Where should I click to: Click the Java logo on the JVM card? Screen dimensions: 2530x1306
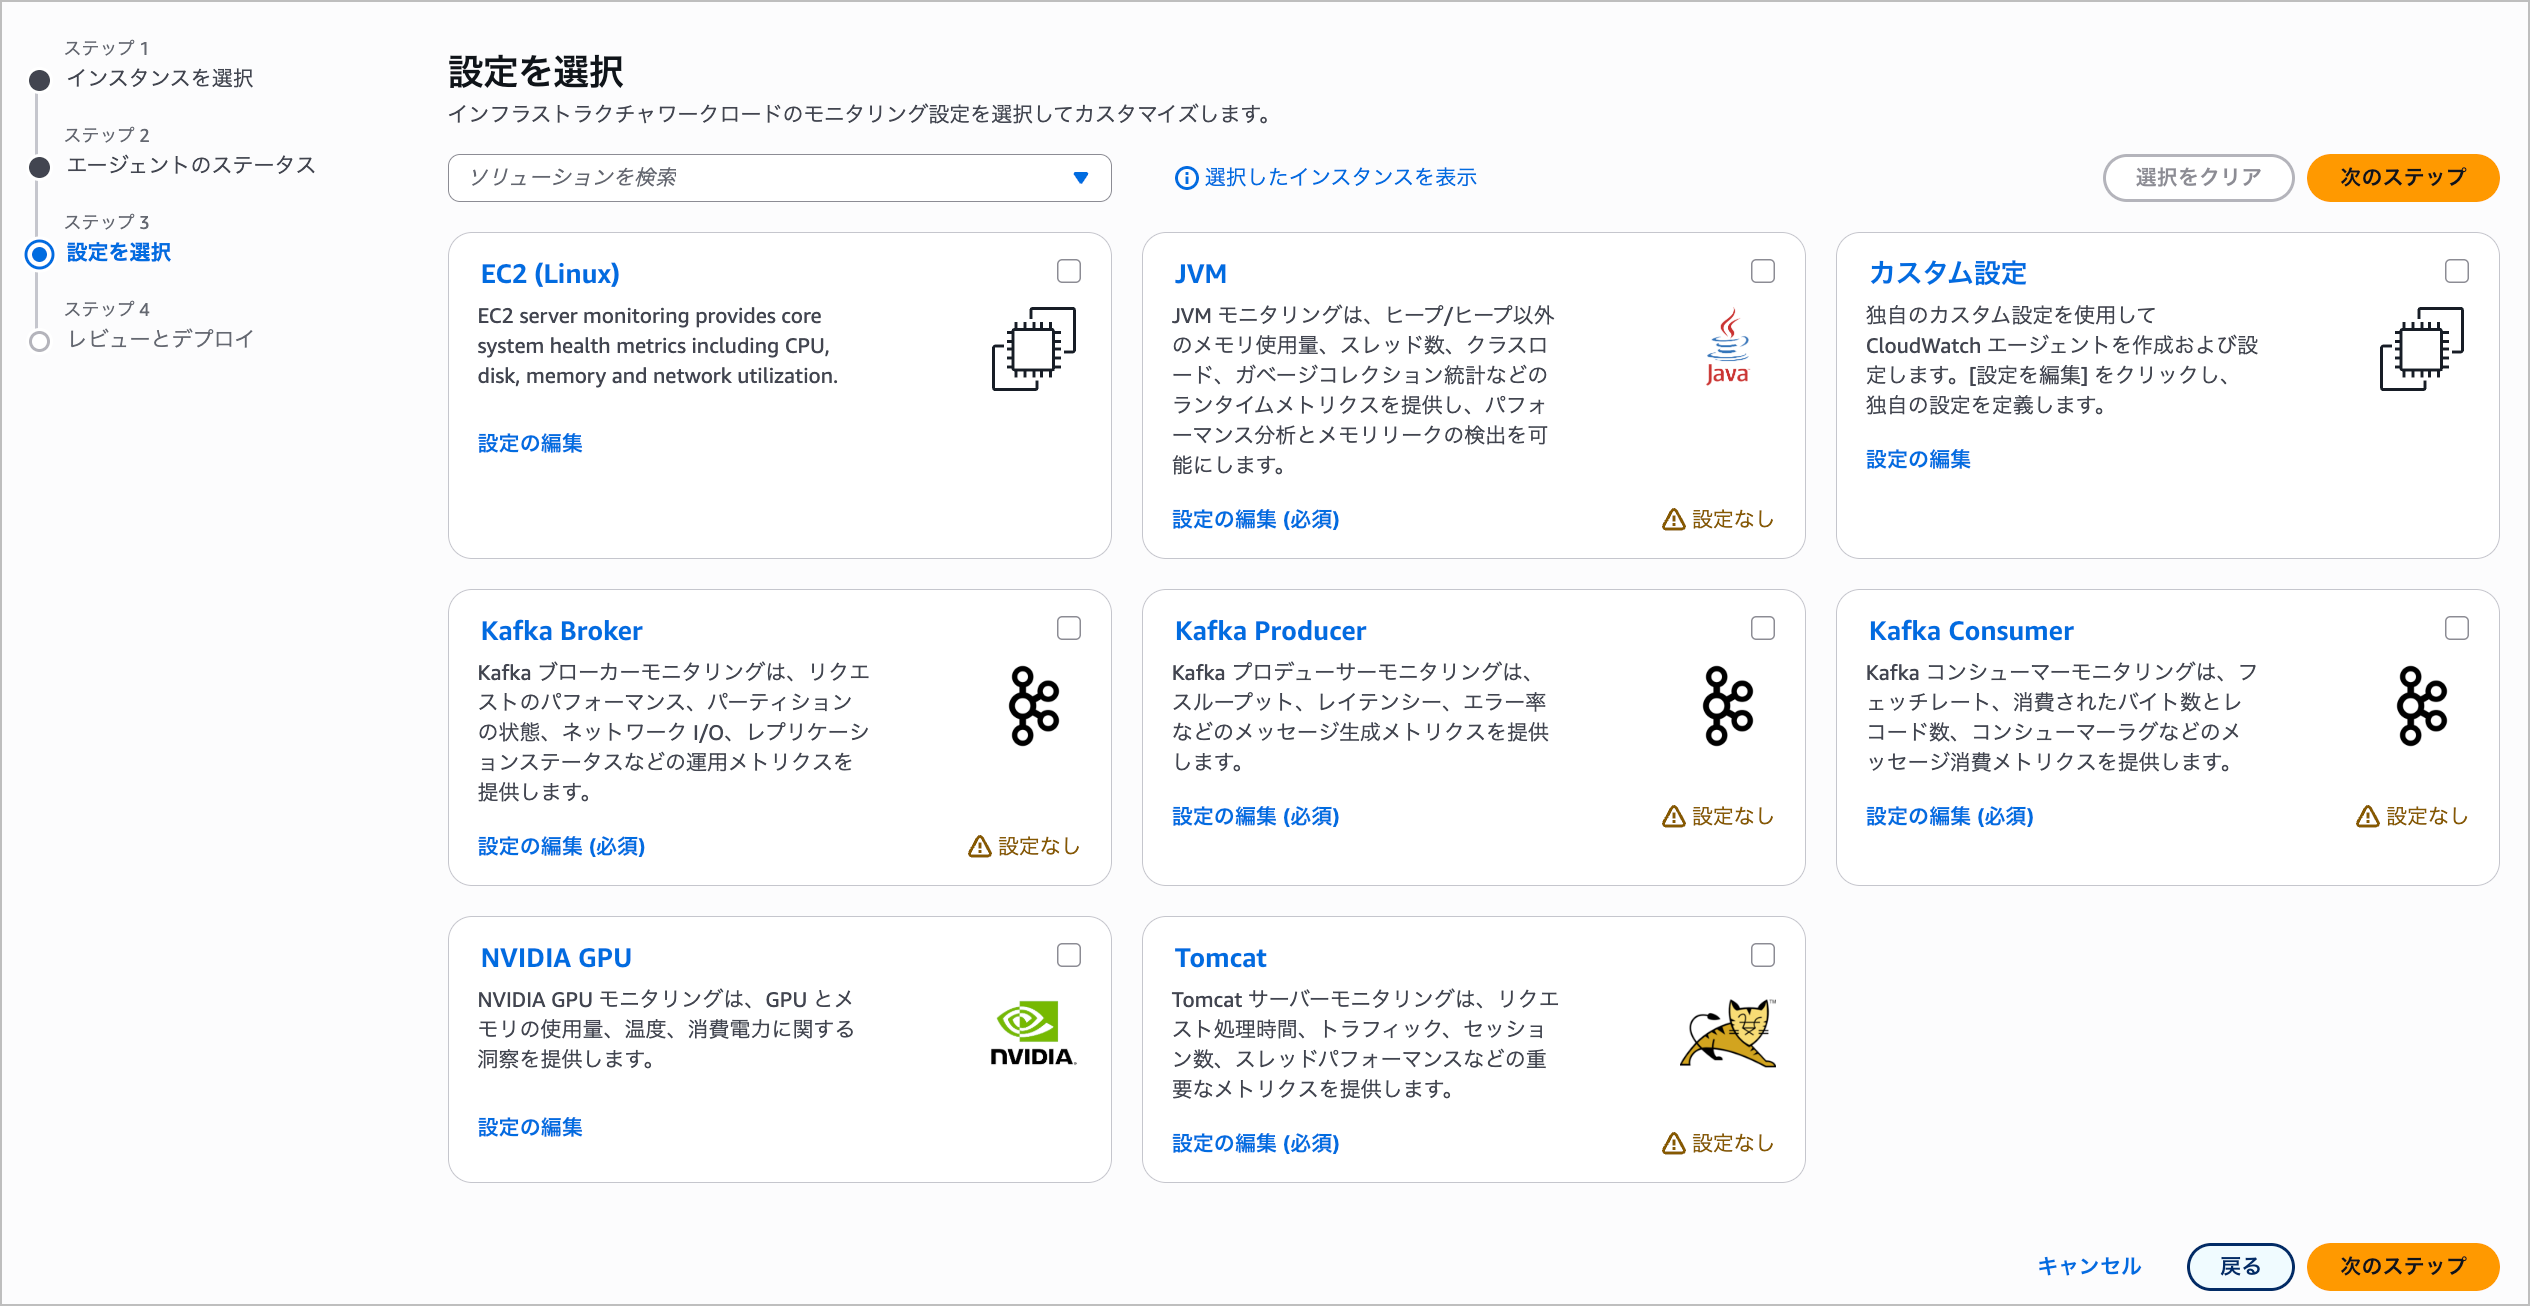(1726, 348)
